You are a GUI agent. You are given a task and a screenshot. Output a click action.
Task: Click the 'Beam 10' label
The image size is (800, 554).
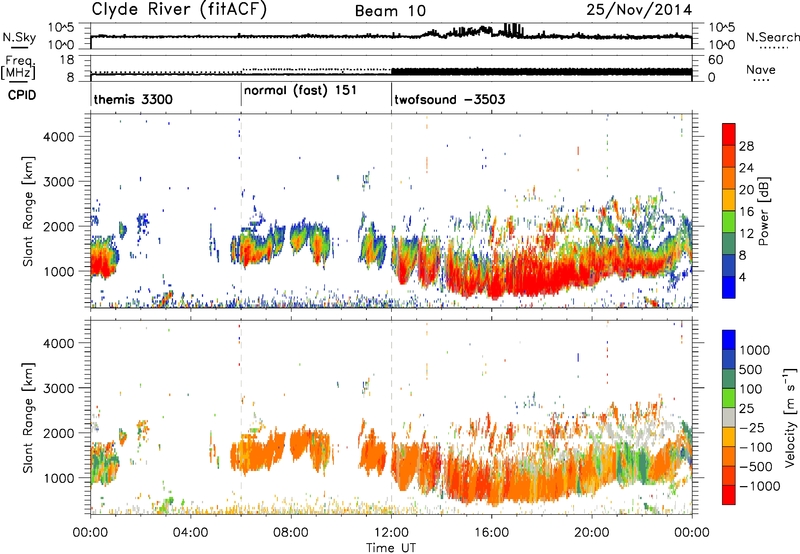click(390, 11)
